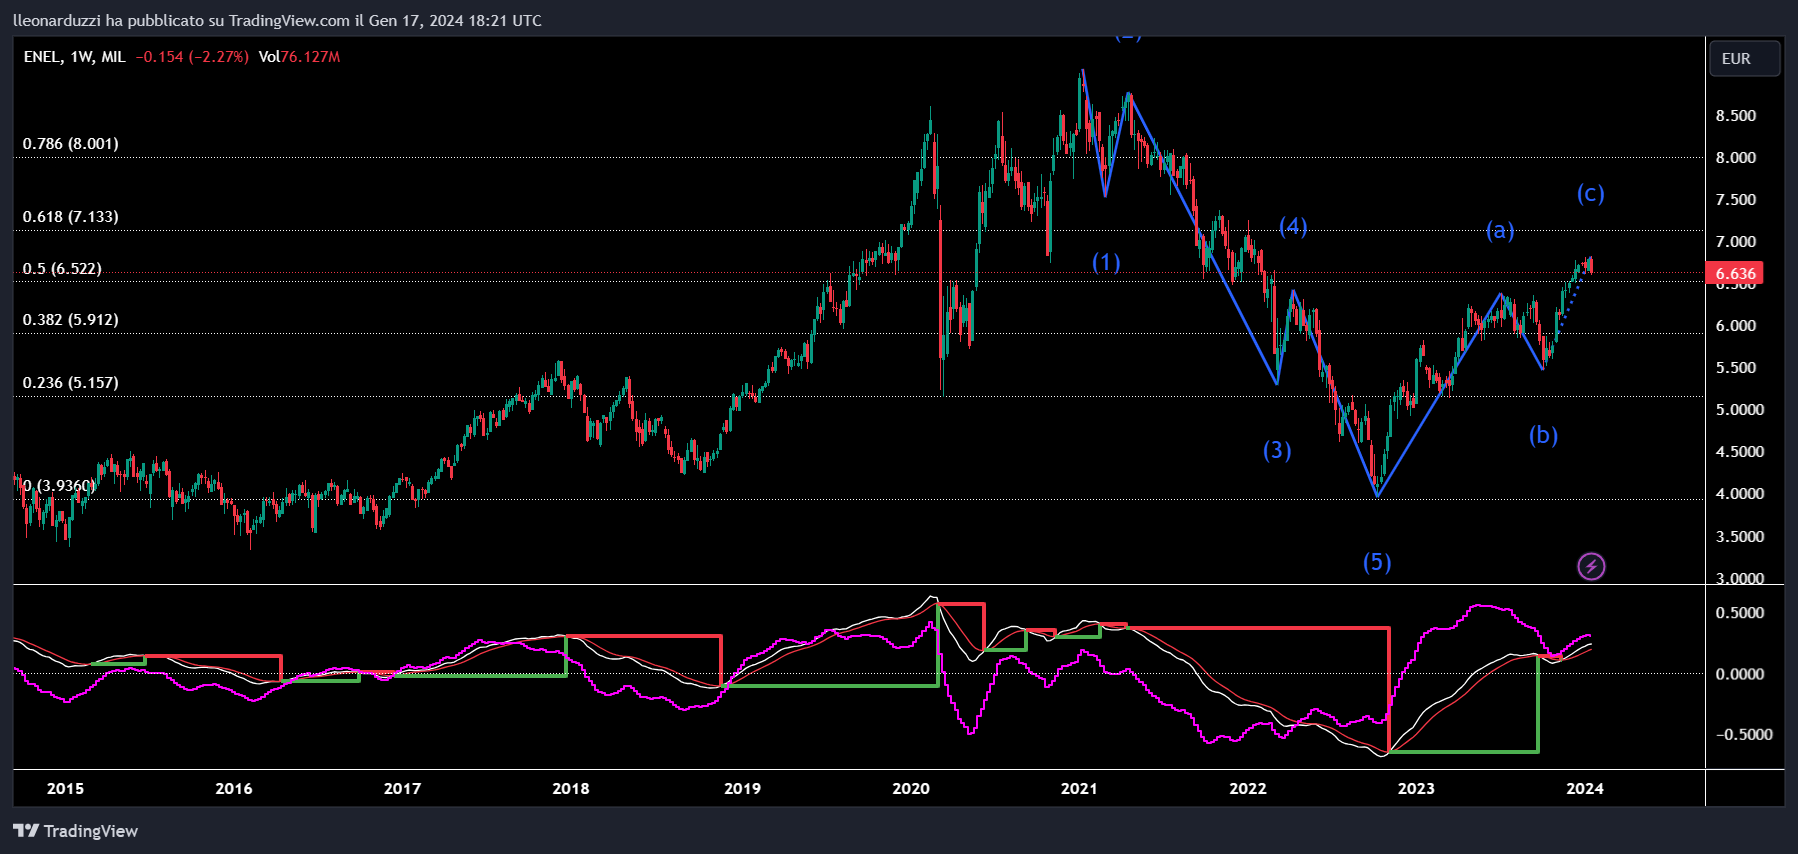Click the Elliott wave label (1)
1798x854 pixels.
click(1105, 262)
